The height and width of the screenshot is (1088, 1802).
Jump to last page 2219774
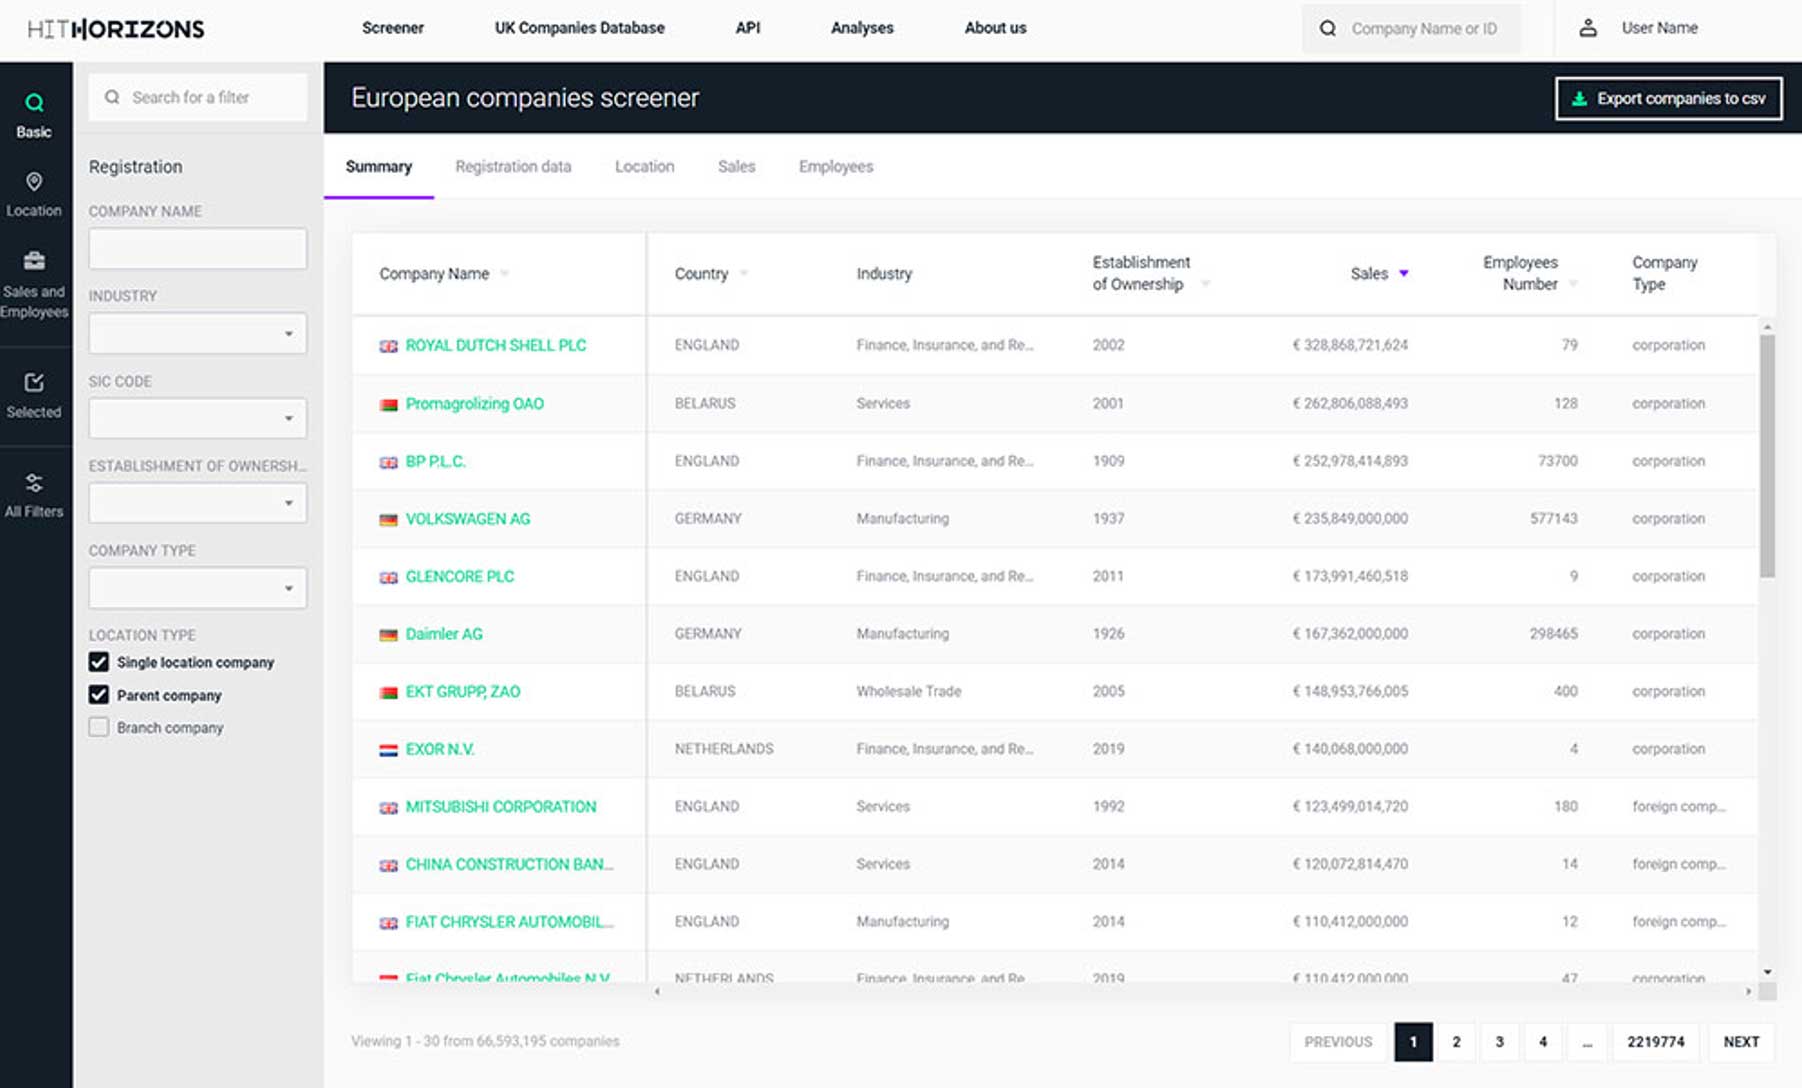point(1656,1041)
